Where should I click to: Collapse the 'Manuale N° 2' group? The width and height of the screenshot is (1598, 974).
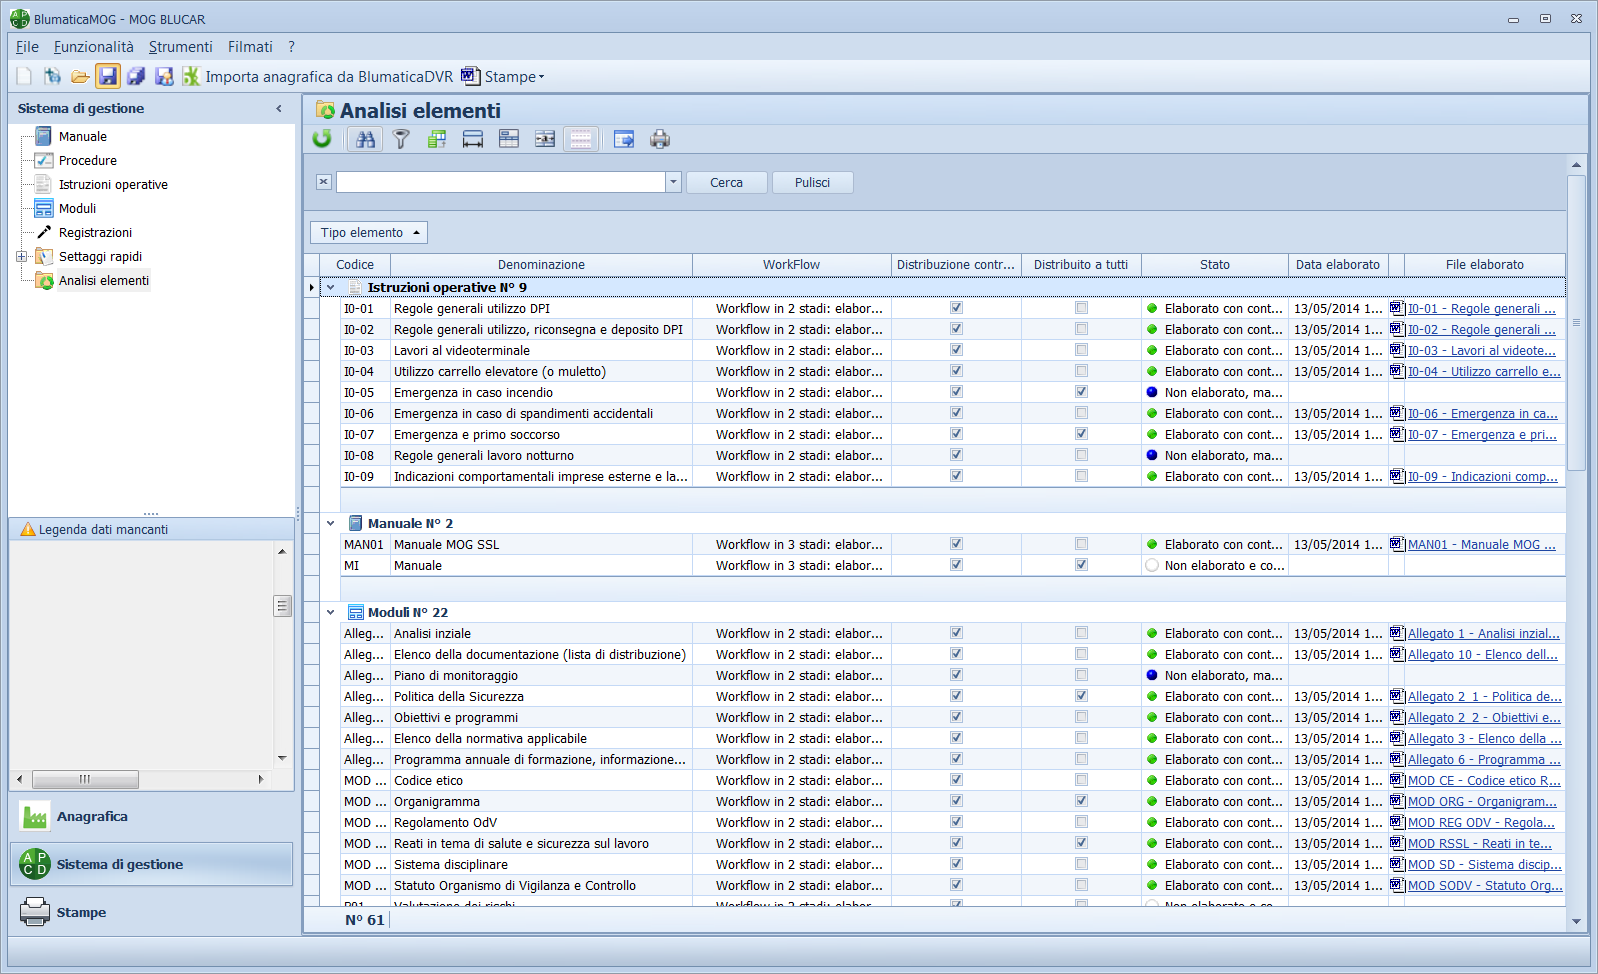331,523
